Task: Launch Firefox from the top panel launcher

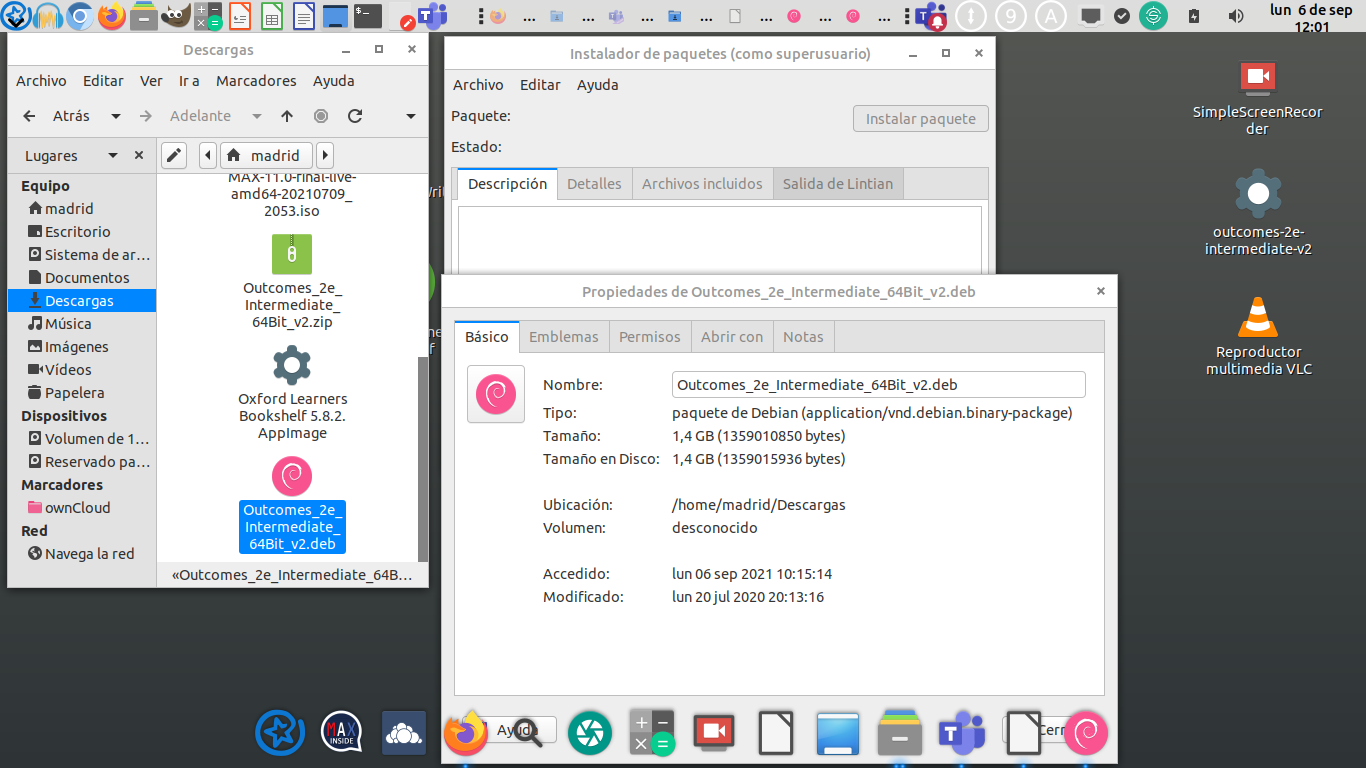Action: click(x=112, y=16)
